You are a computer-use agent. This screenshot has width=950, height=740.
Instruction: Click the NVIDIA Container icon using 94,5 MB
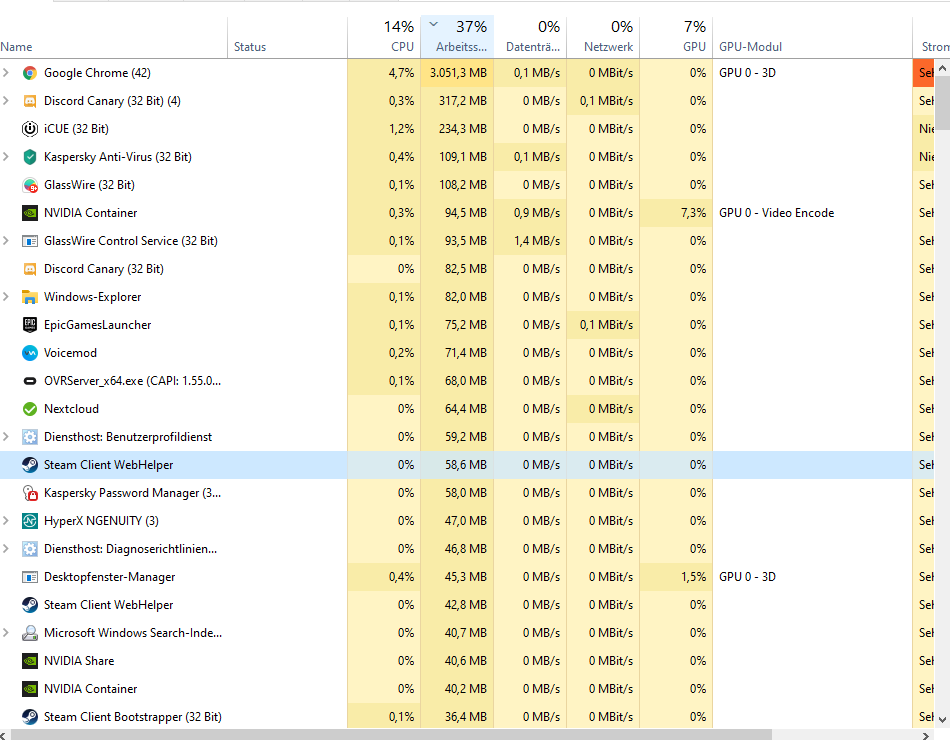(30, 213)
